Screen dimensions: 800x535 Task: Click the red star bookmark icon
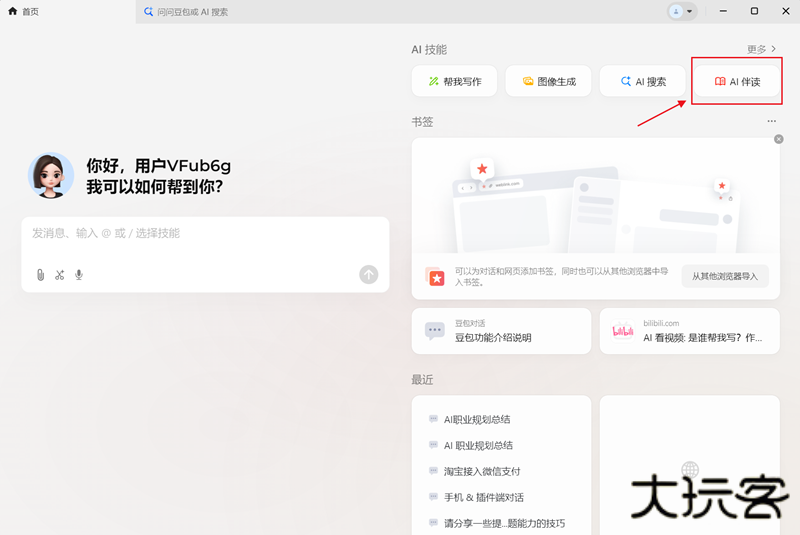coord(437,278)
